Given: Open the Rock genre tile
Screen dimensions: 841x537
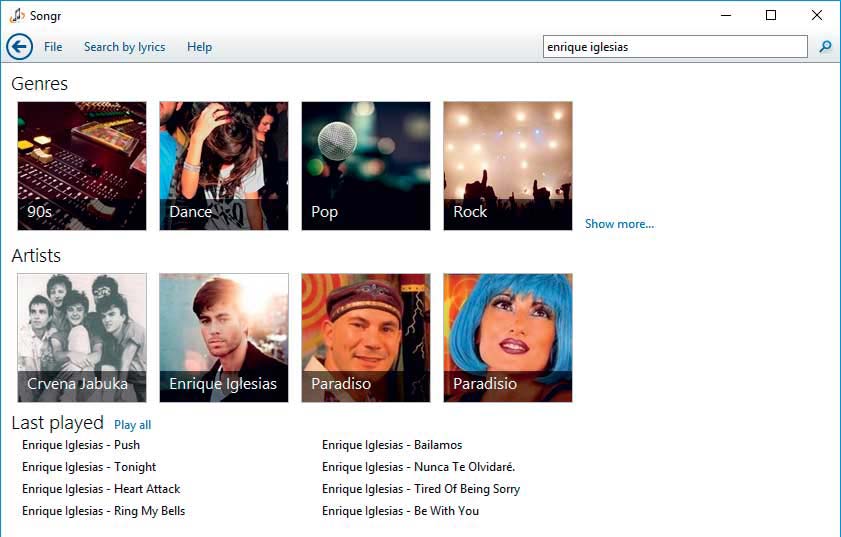Looking at the screenshot, I should pos(508,166).
